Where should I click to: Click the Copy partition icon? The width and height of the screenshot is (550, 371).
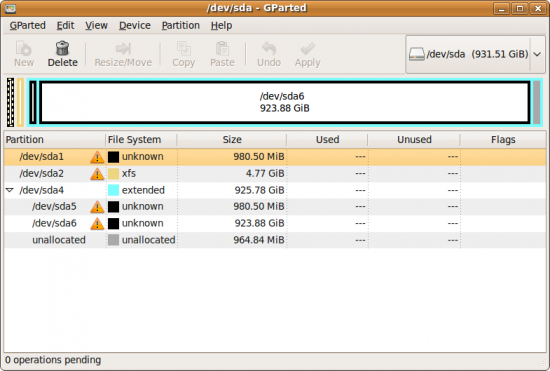point(183,48)
